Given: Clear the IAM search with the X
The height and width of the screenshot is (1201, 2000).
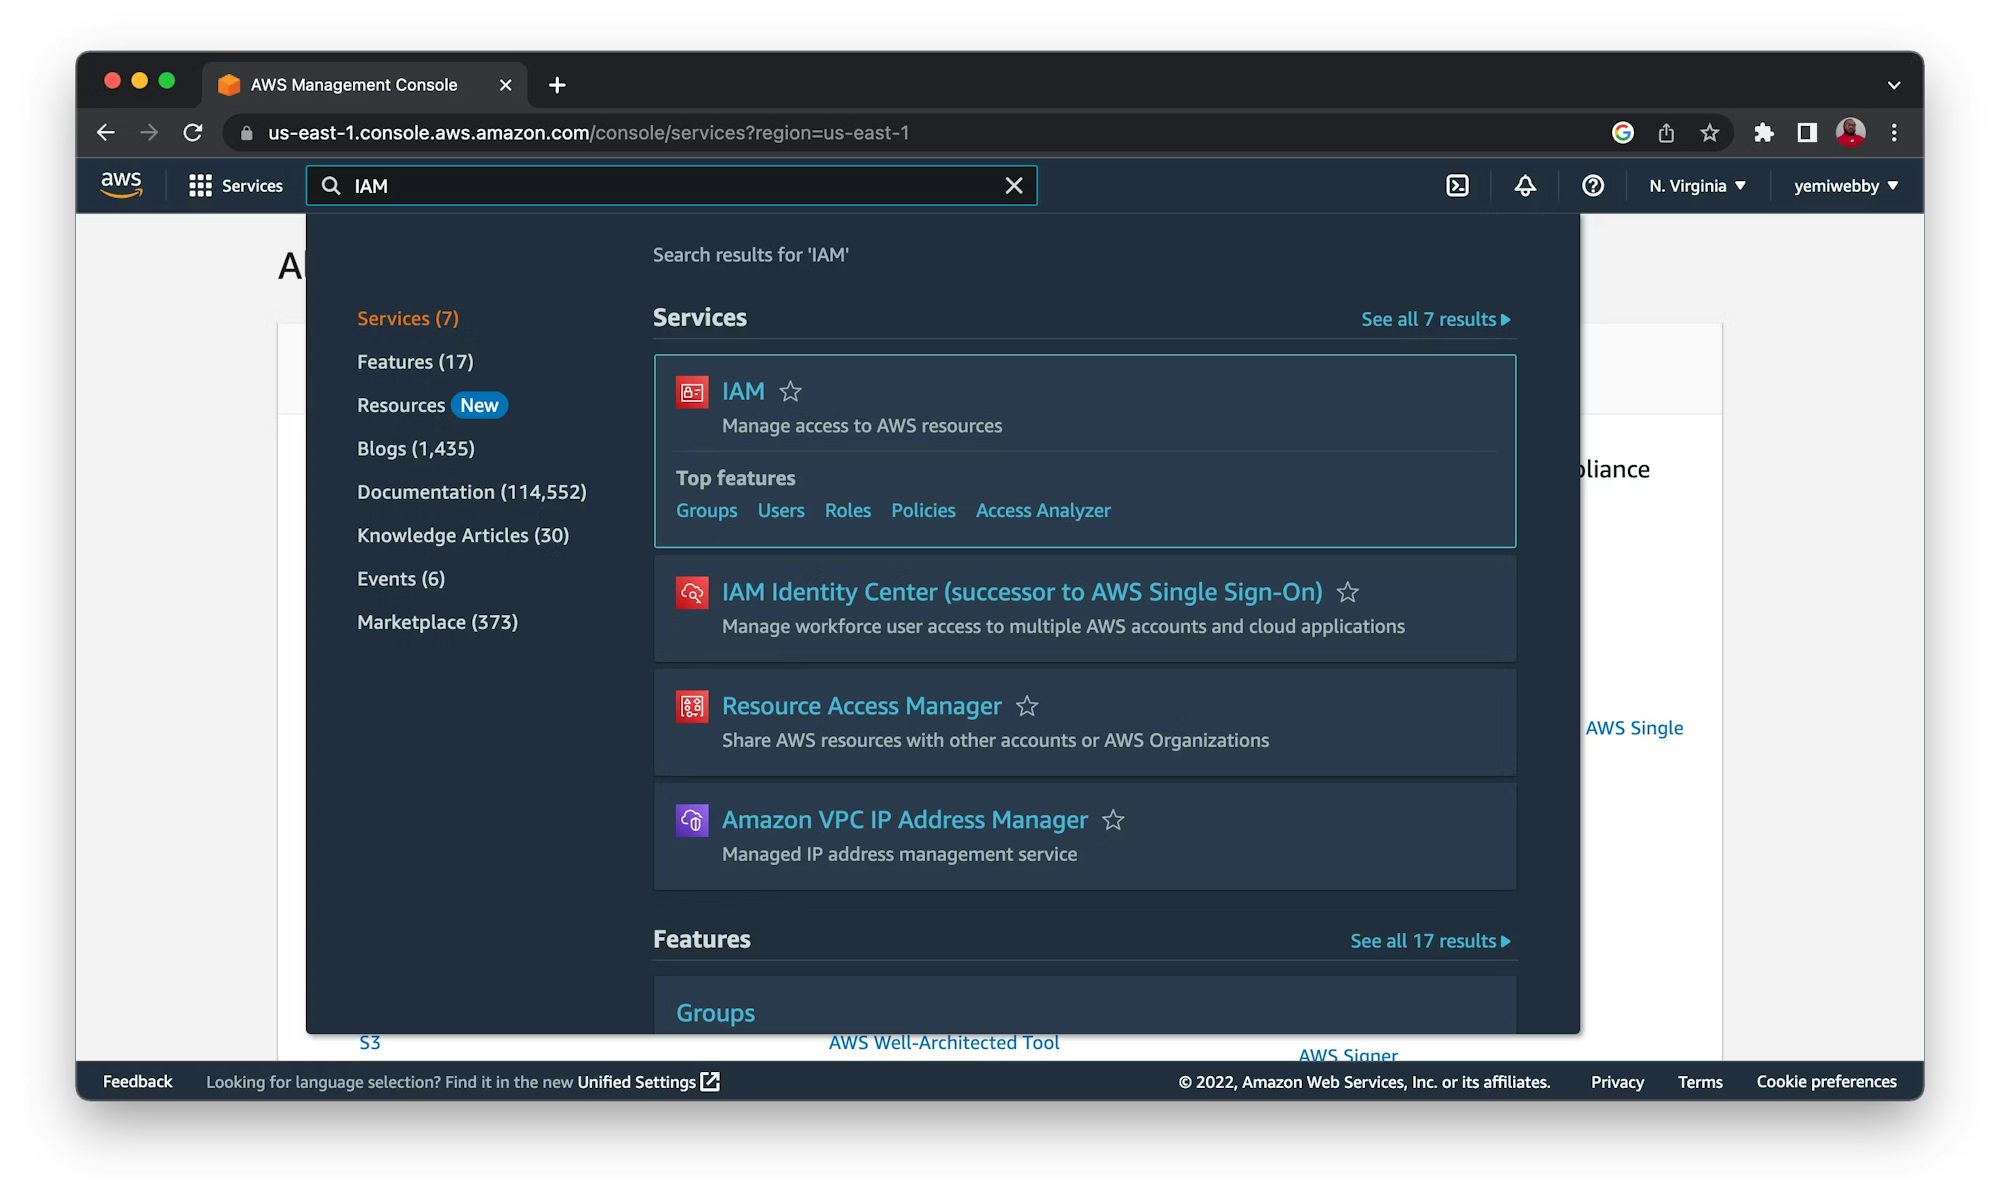Looking at the screenshot, I should click(x=1014, y=185).
